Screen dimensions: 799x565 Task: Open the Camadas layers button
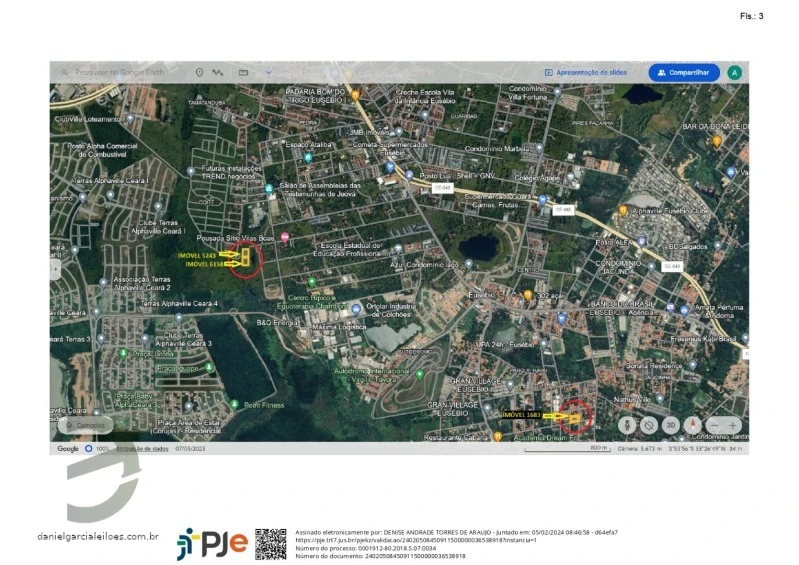[85, 425]
